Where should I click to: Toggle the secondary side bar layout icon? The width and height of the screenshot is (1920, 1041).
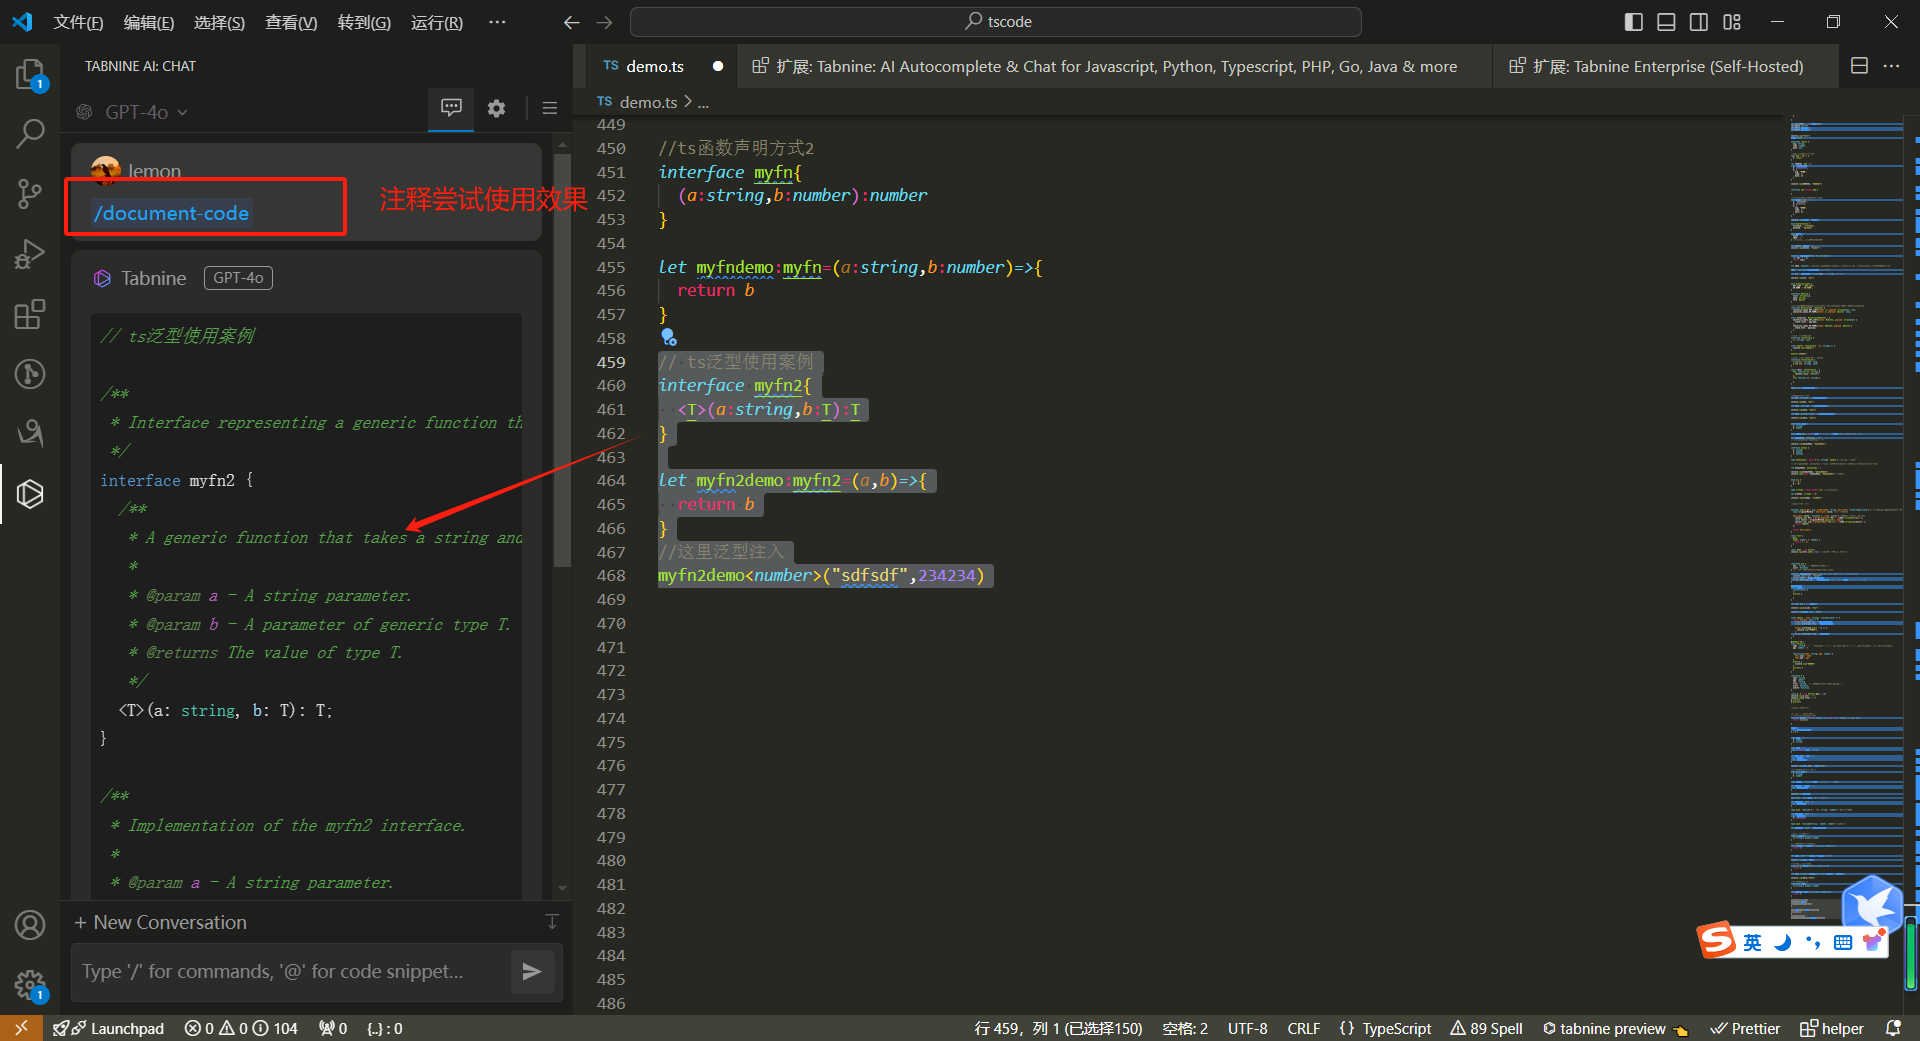coord(1699,22)
